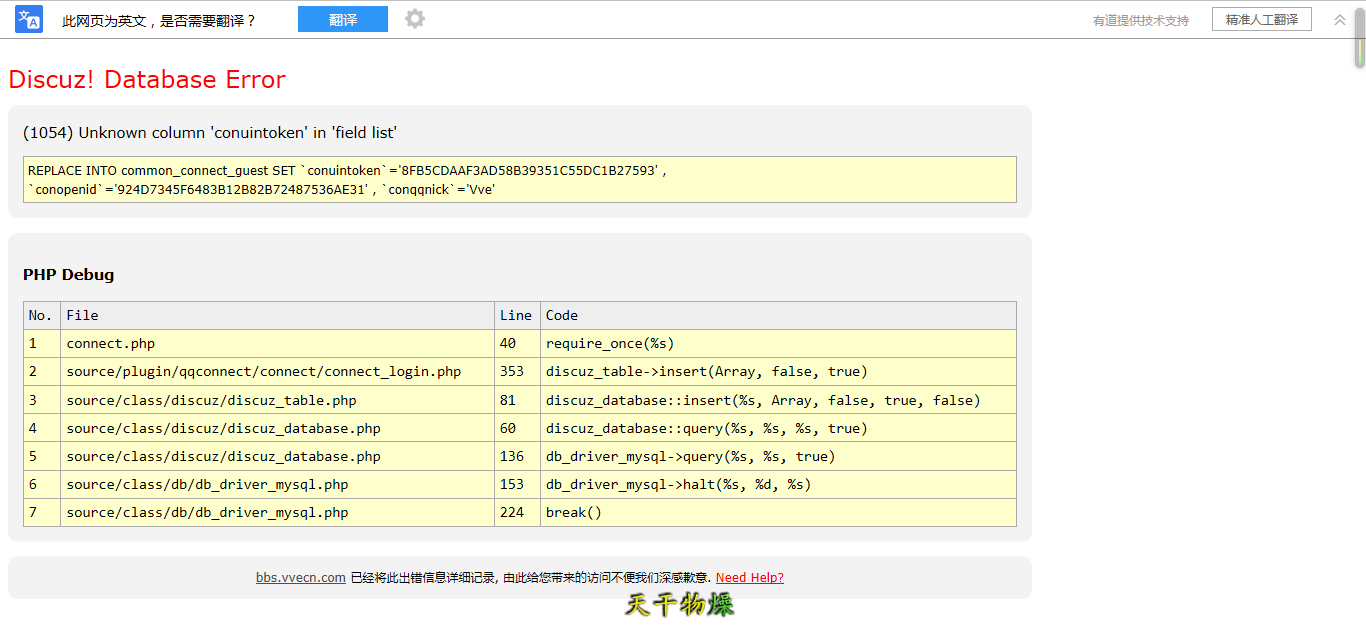Click the Code column header
The image size is (1366, 630).
pyautogui.click(x=561, y=315)
